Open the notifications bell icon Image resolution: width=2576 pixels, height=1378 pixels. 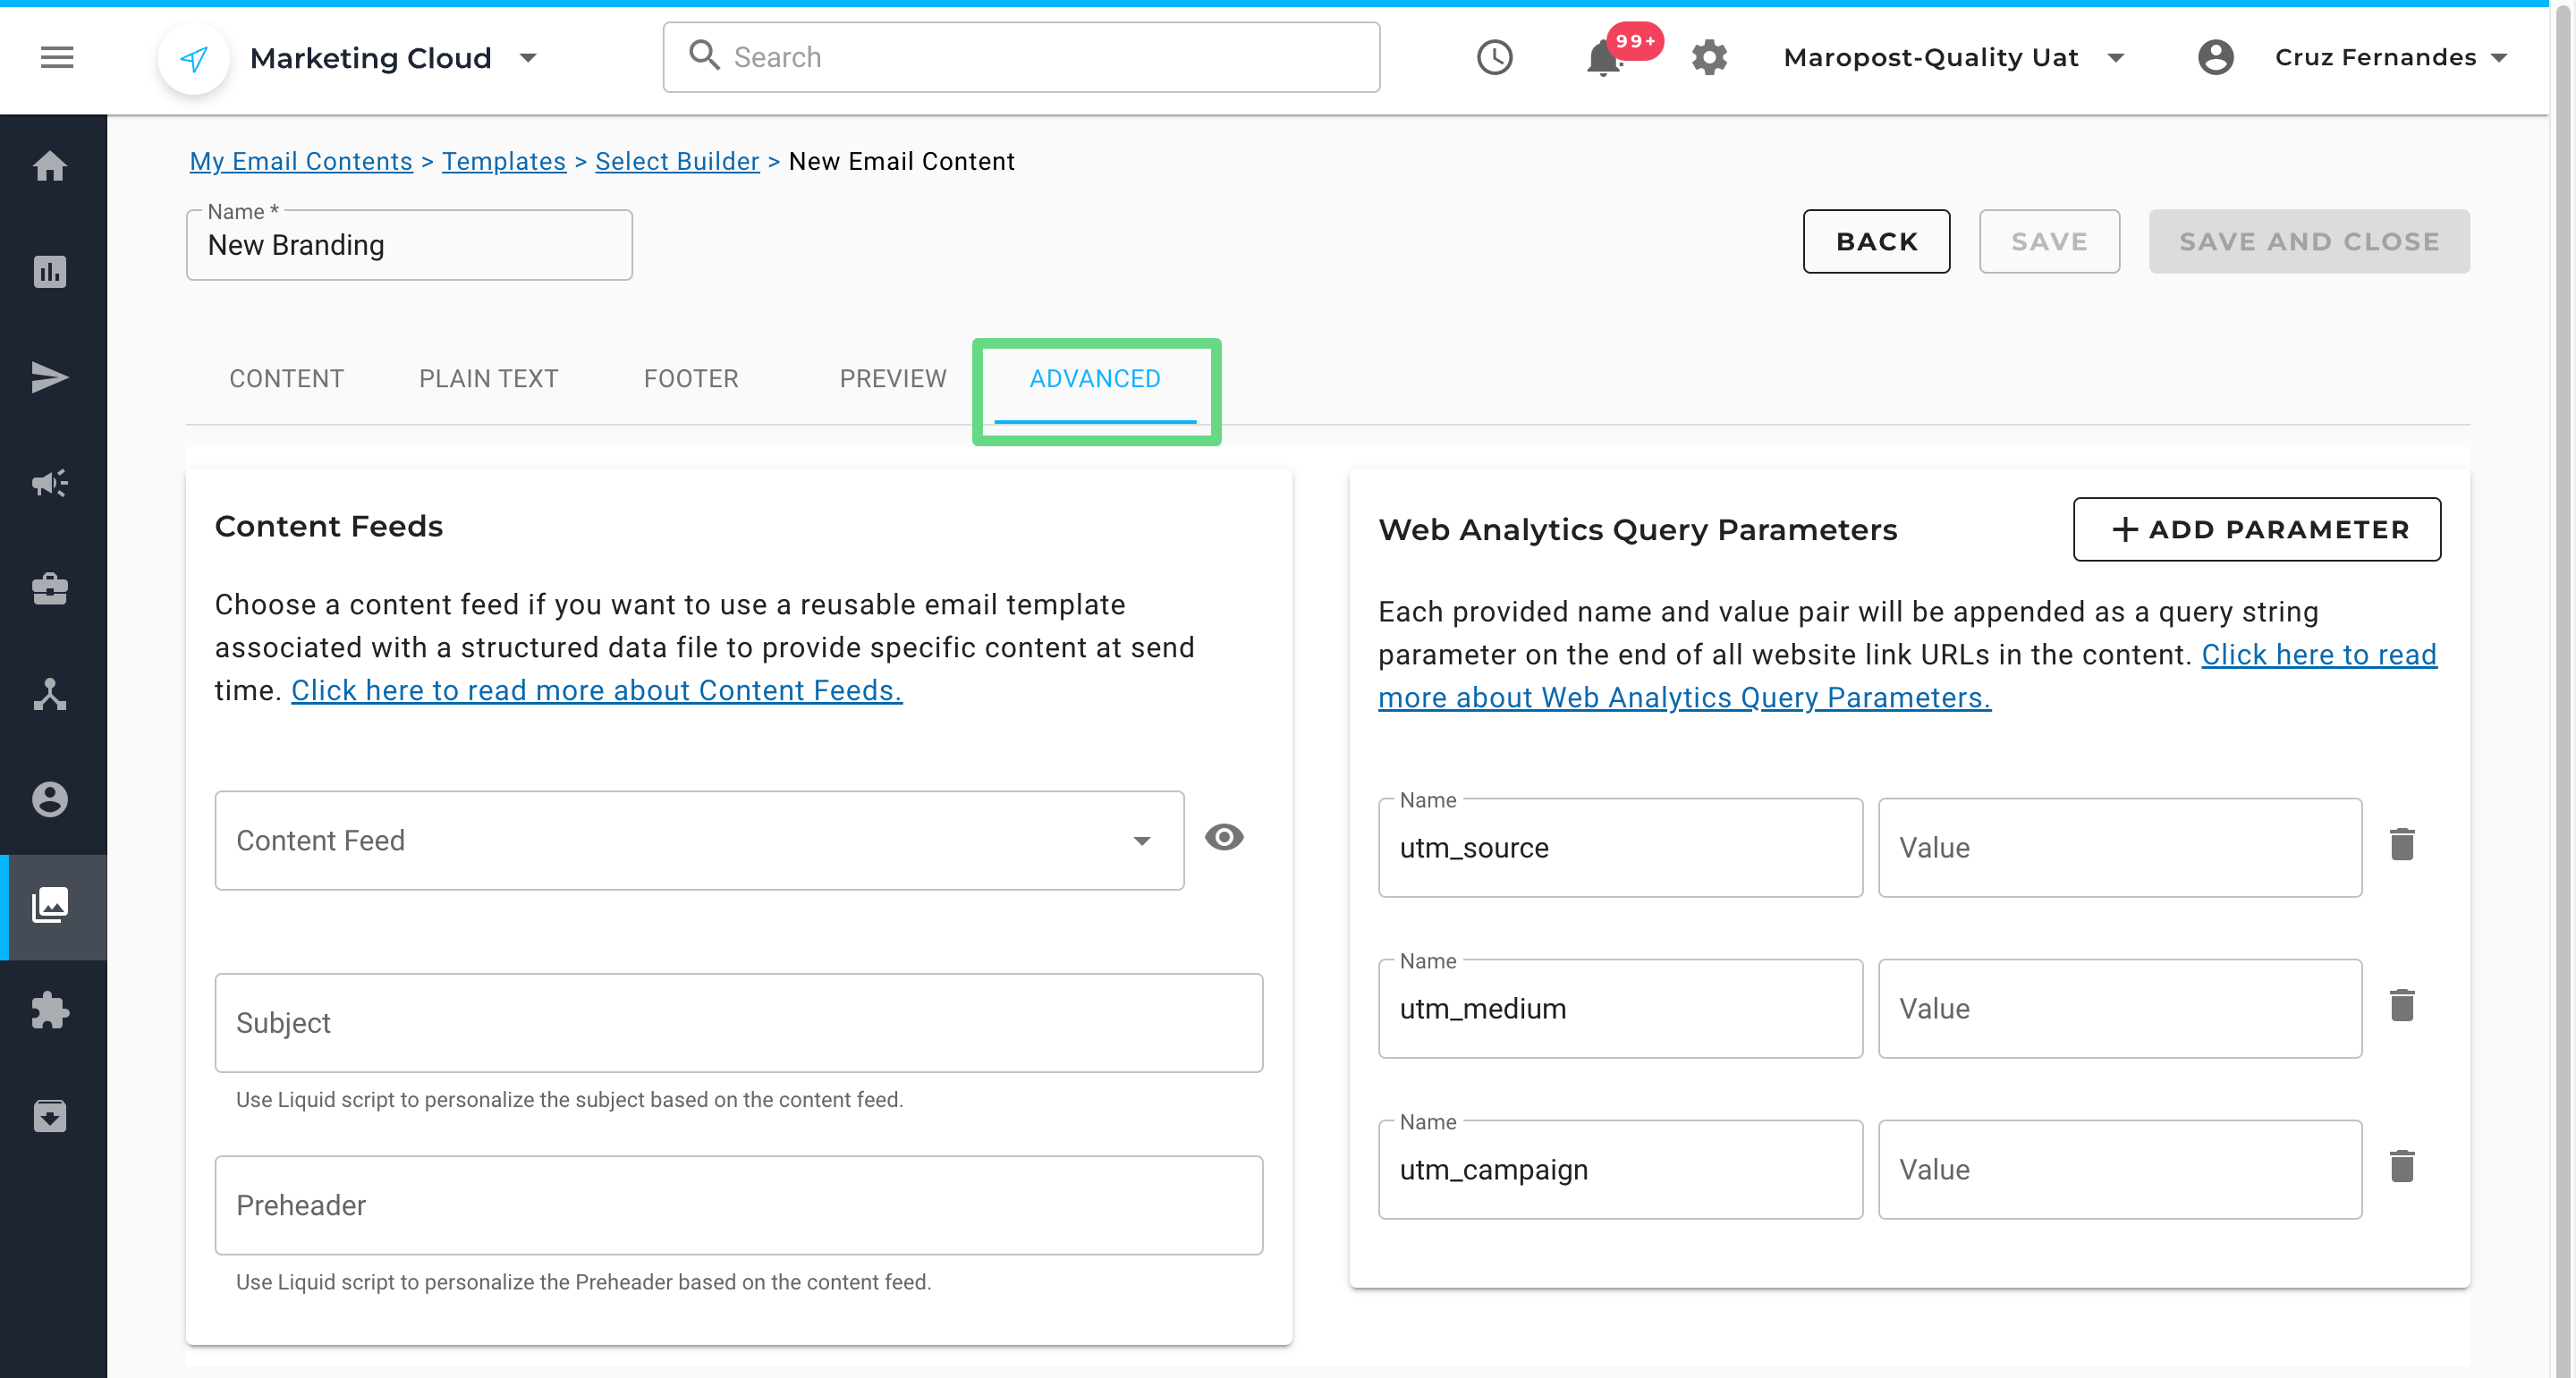[x=1603, y=58]
